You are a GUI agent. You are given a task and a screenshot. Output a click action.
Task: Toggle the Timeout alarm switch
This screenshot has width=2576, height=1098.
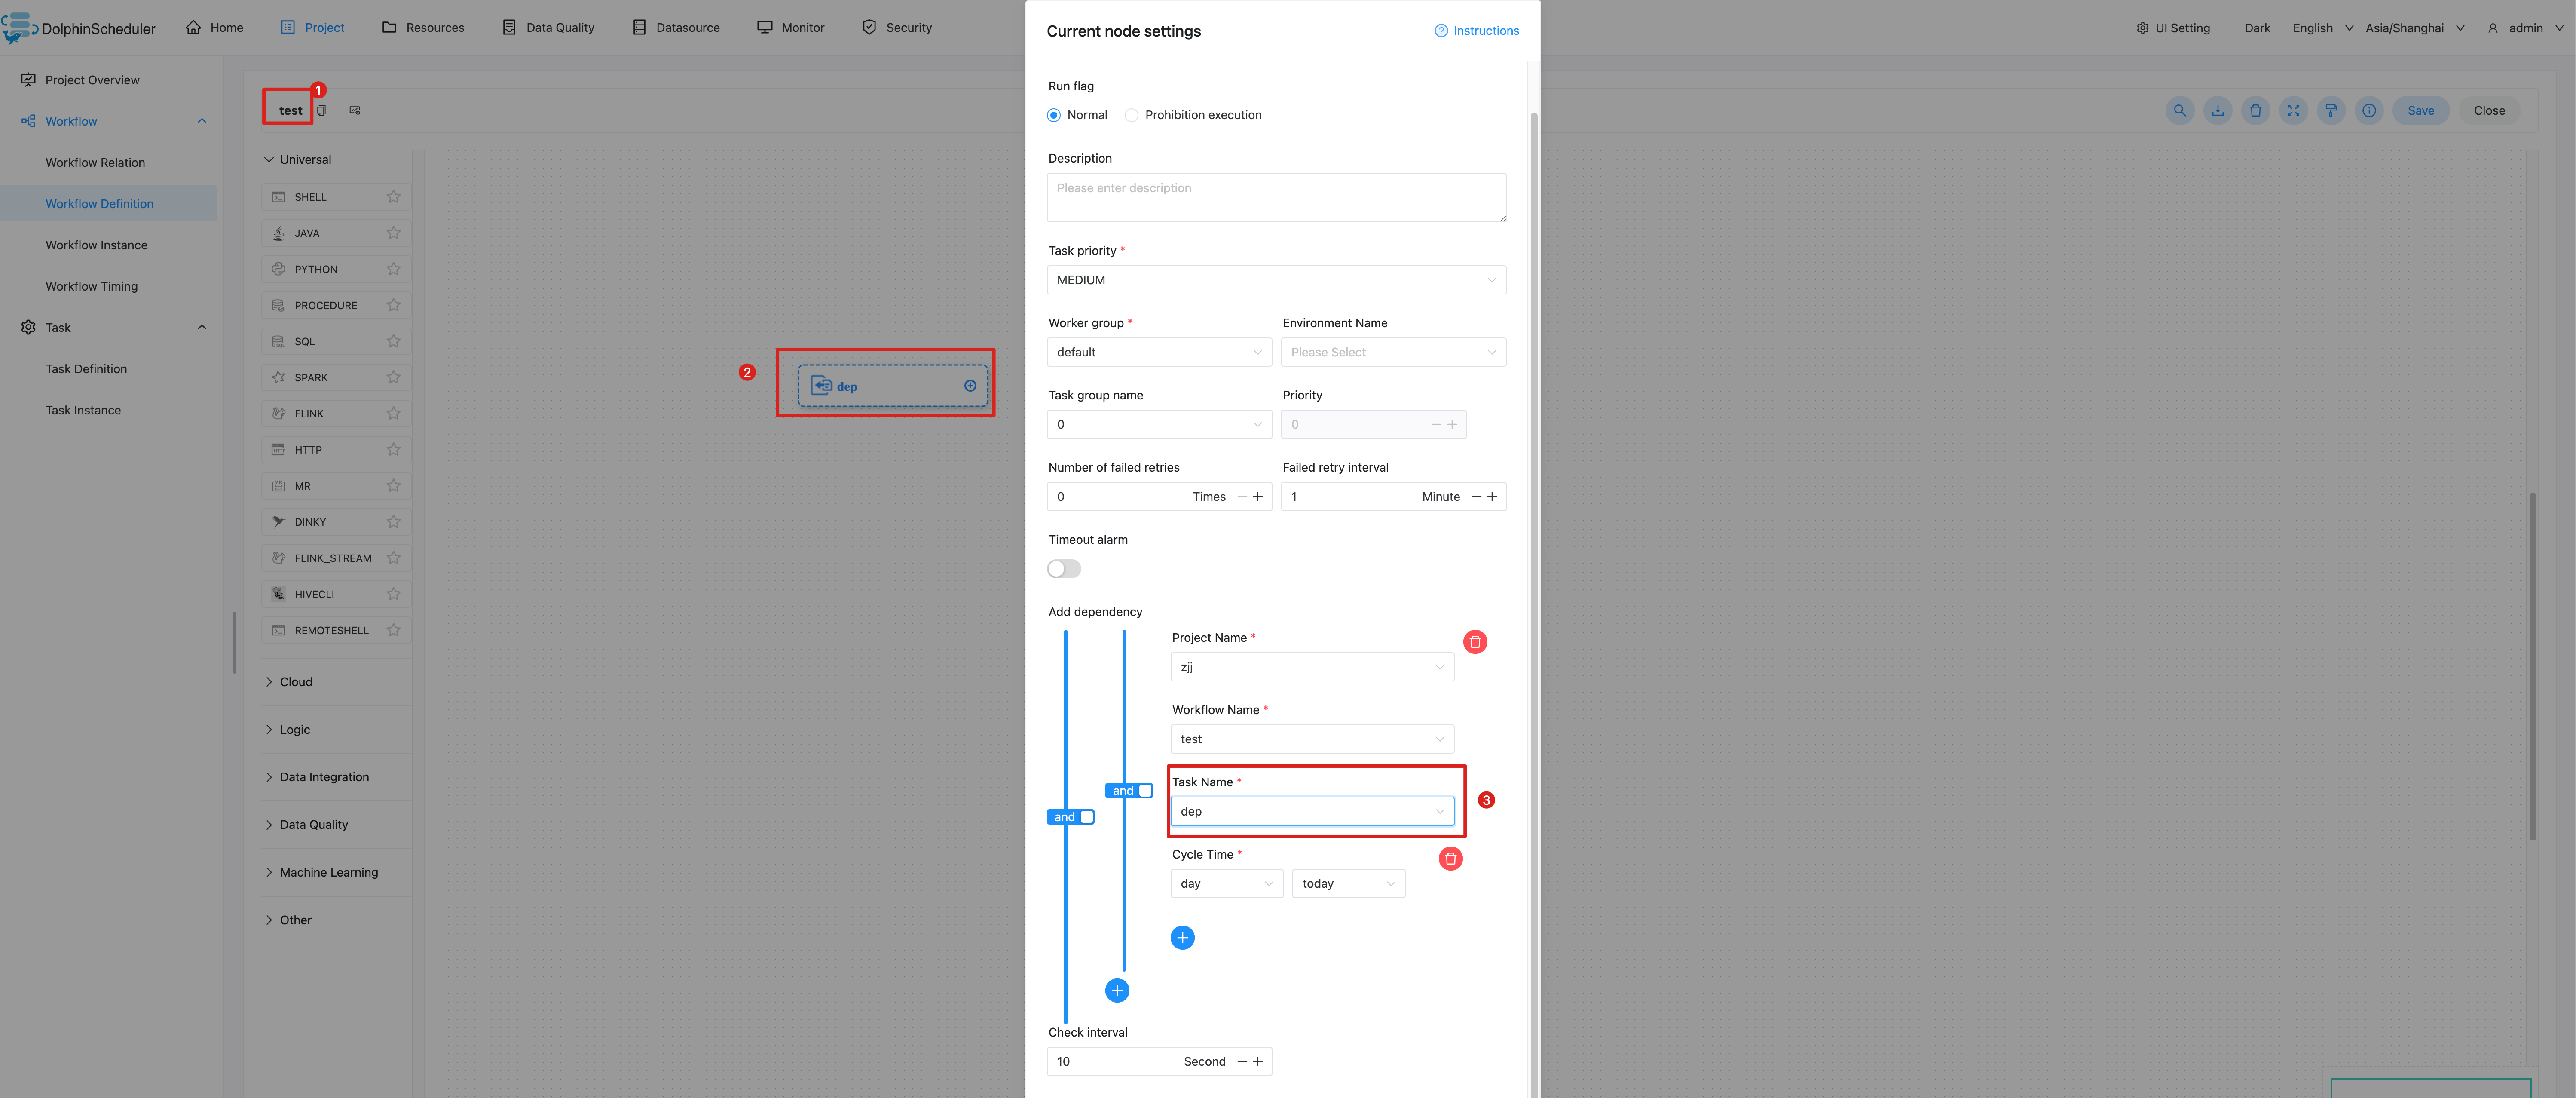pos(1065,569)
